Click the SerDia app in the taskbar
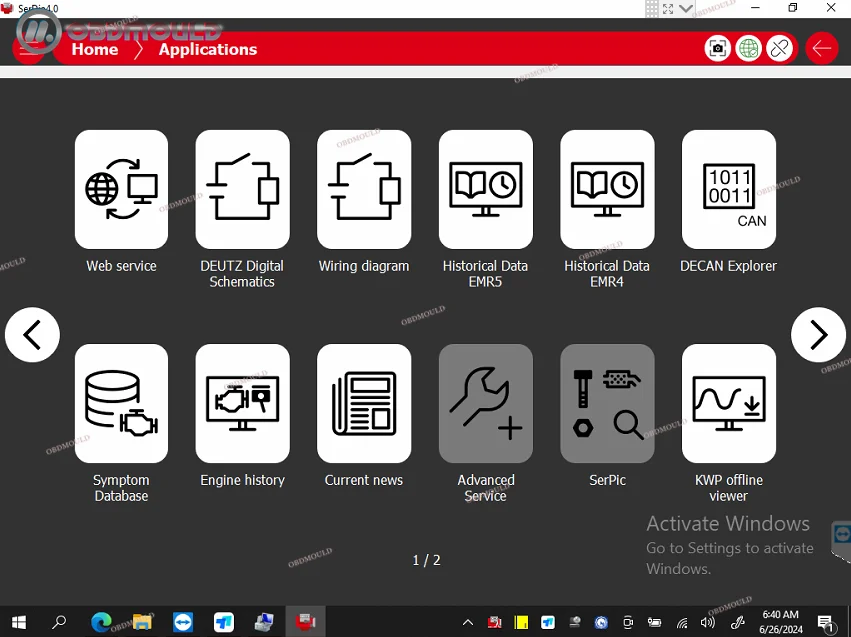This screenshot has width=851, height=637. pos(306,622)
